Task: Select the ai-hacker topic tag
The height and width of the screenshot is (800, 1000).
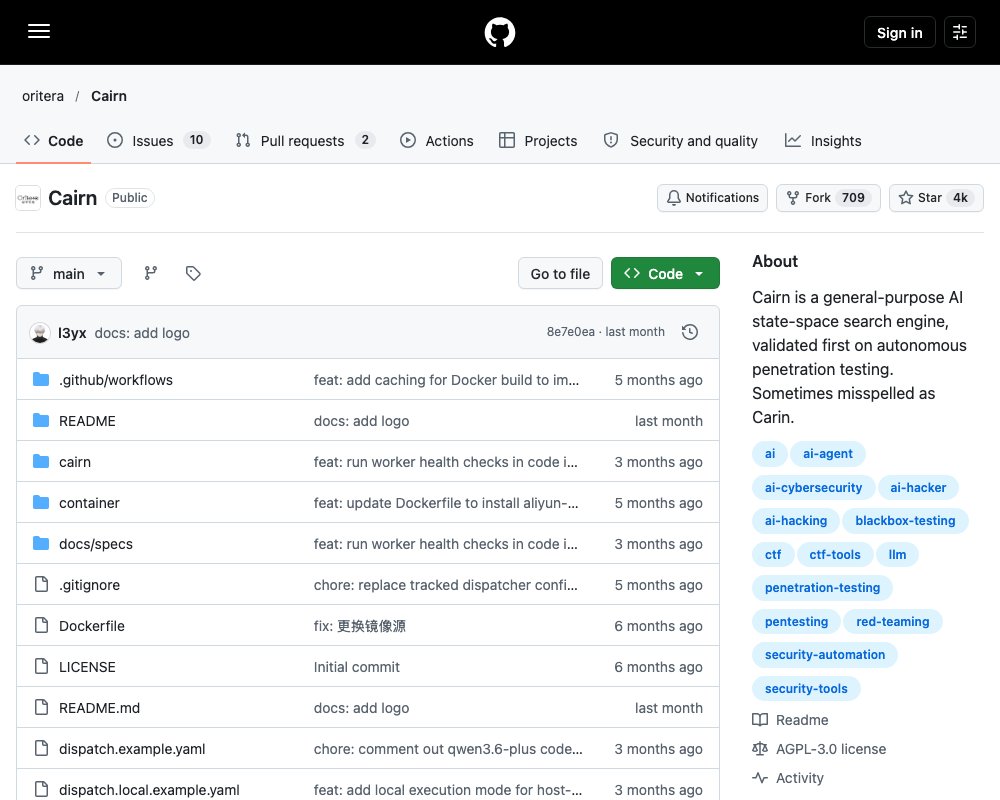Action: coord(918,488)
